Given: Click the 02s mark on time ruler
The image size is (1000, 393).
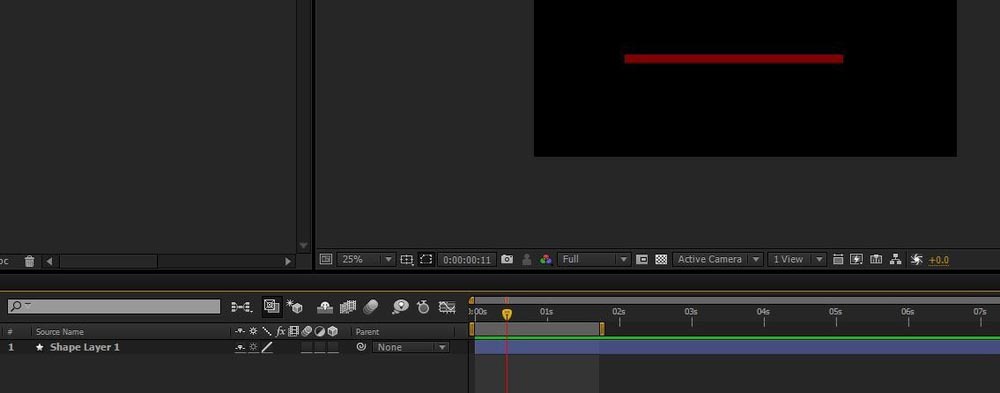Looking at the screenshot, I should (x=619, y=312).
